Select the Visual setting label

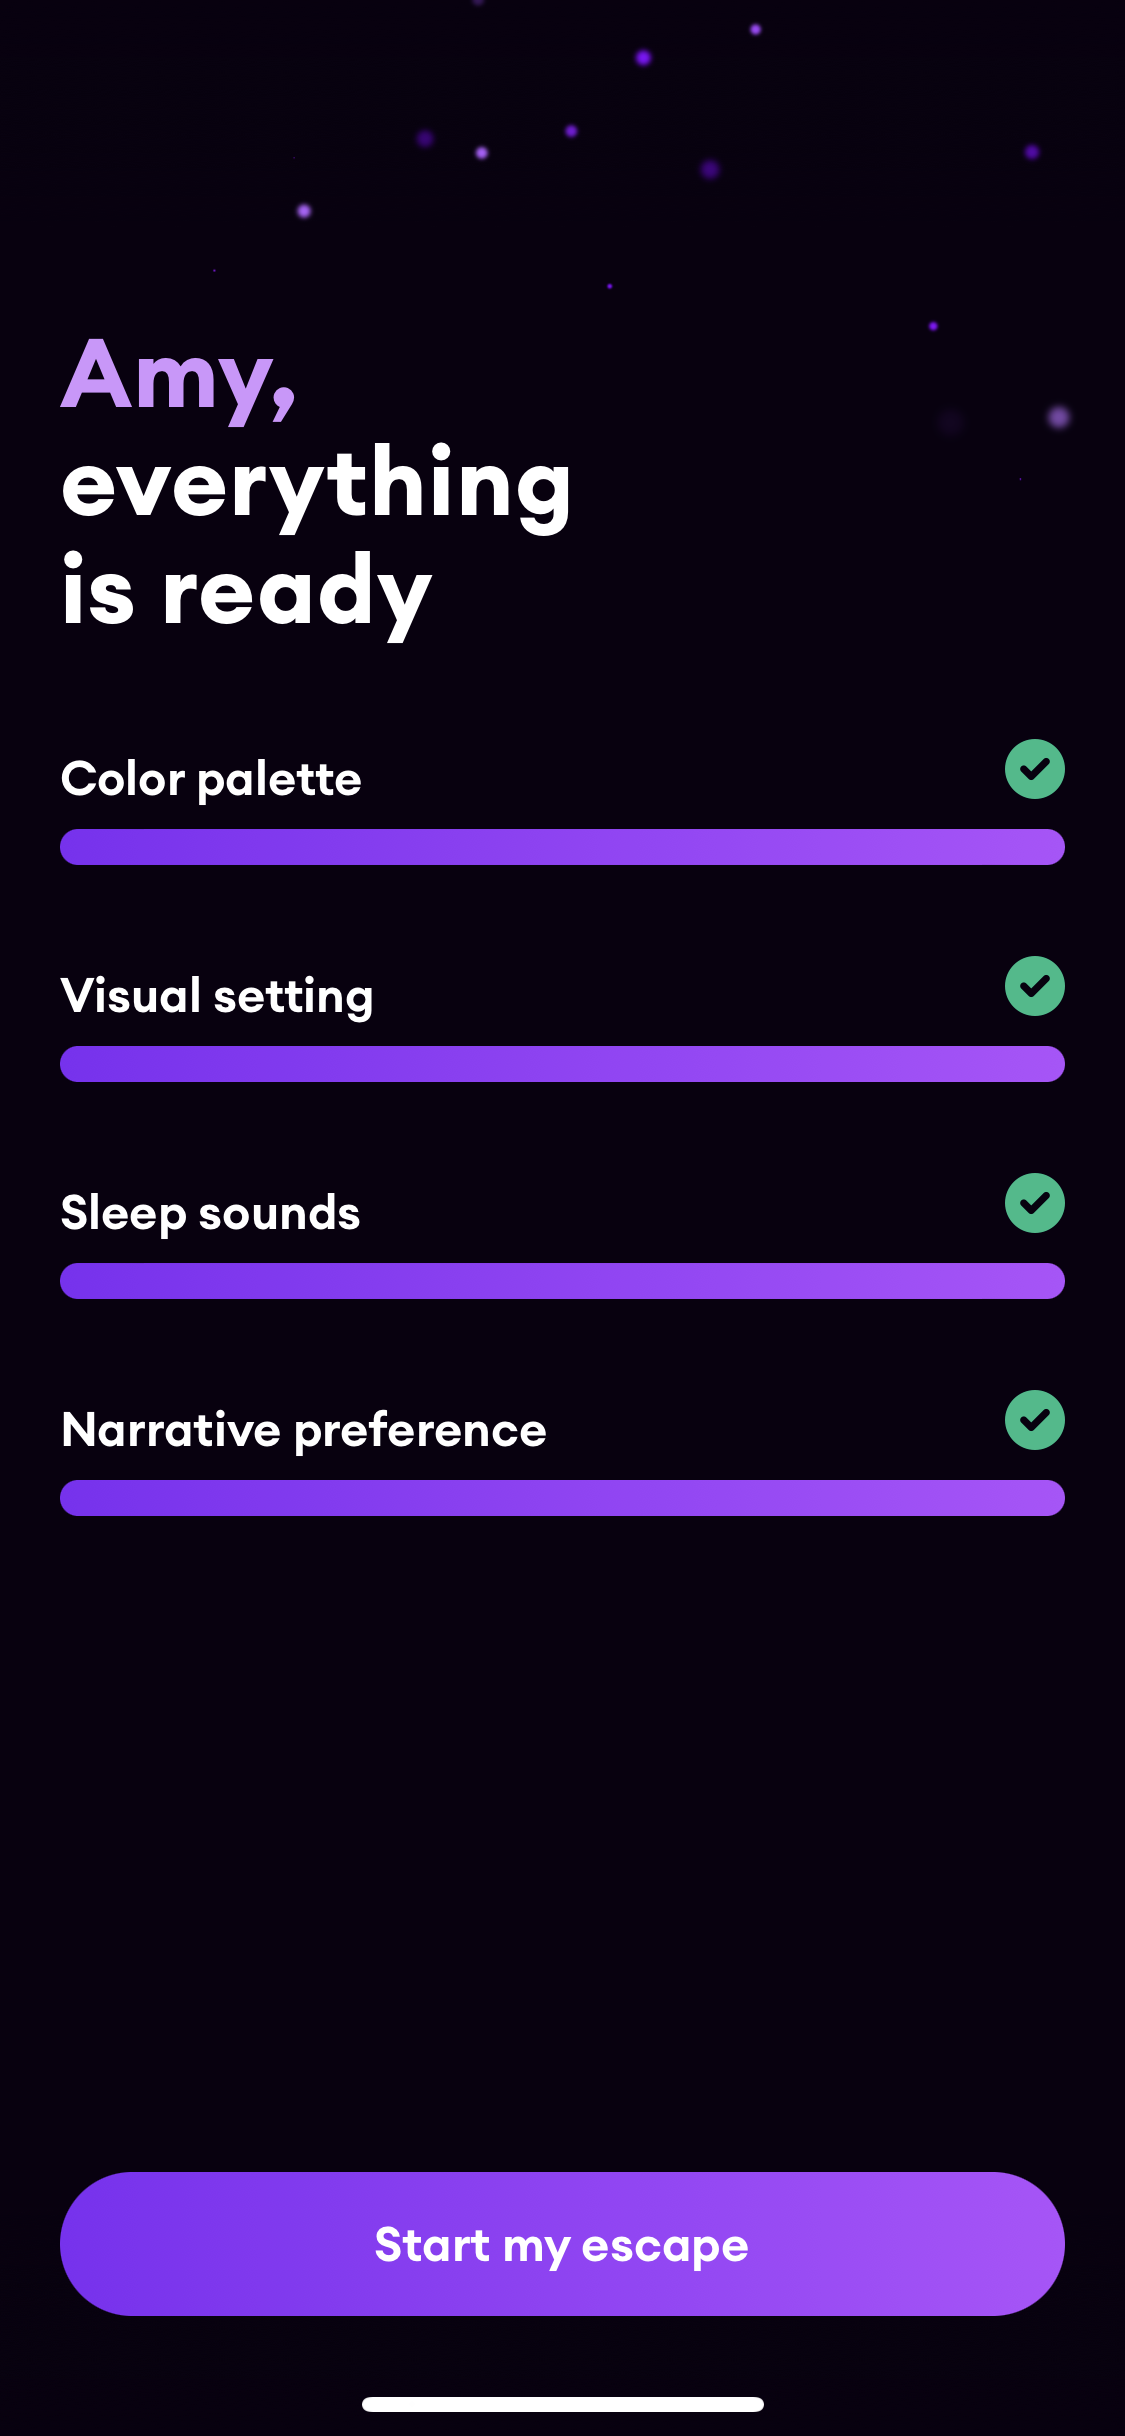pyautogui.click(x=217, y=996)
